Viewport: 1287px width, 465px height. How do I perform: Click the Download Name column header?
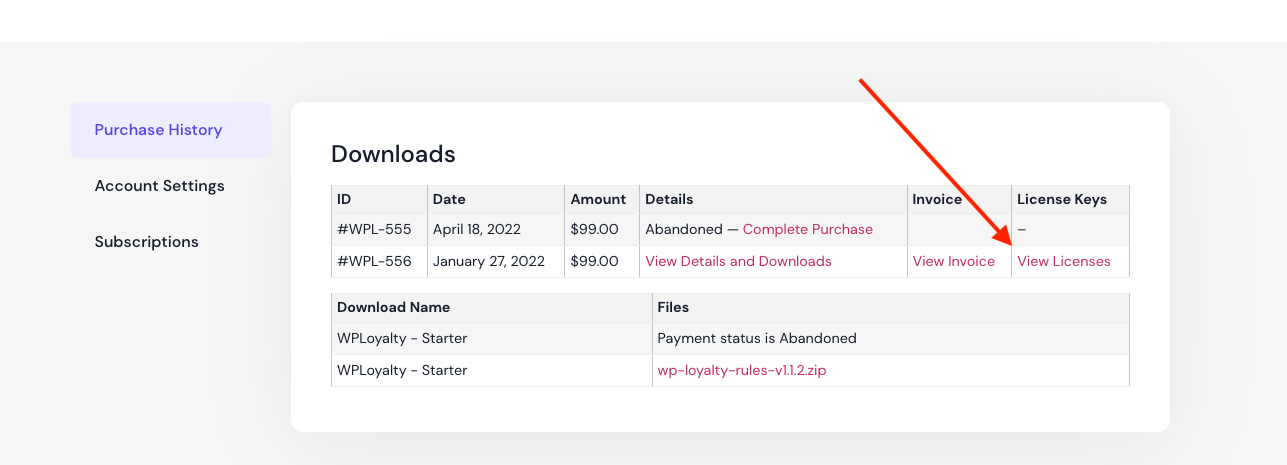[x=393, y=307]
